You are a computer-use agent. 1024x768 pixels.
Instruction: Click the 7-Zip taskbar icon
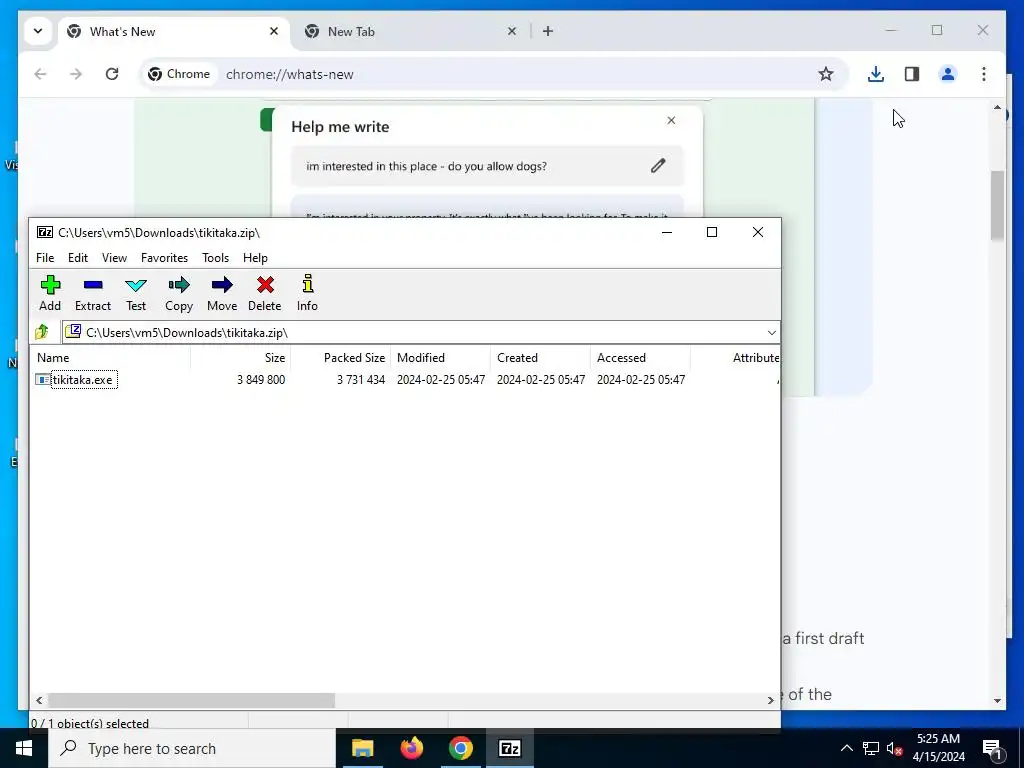[509, 748]
